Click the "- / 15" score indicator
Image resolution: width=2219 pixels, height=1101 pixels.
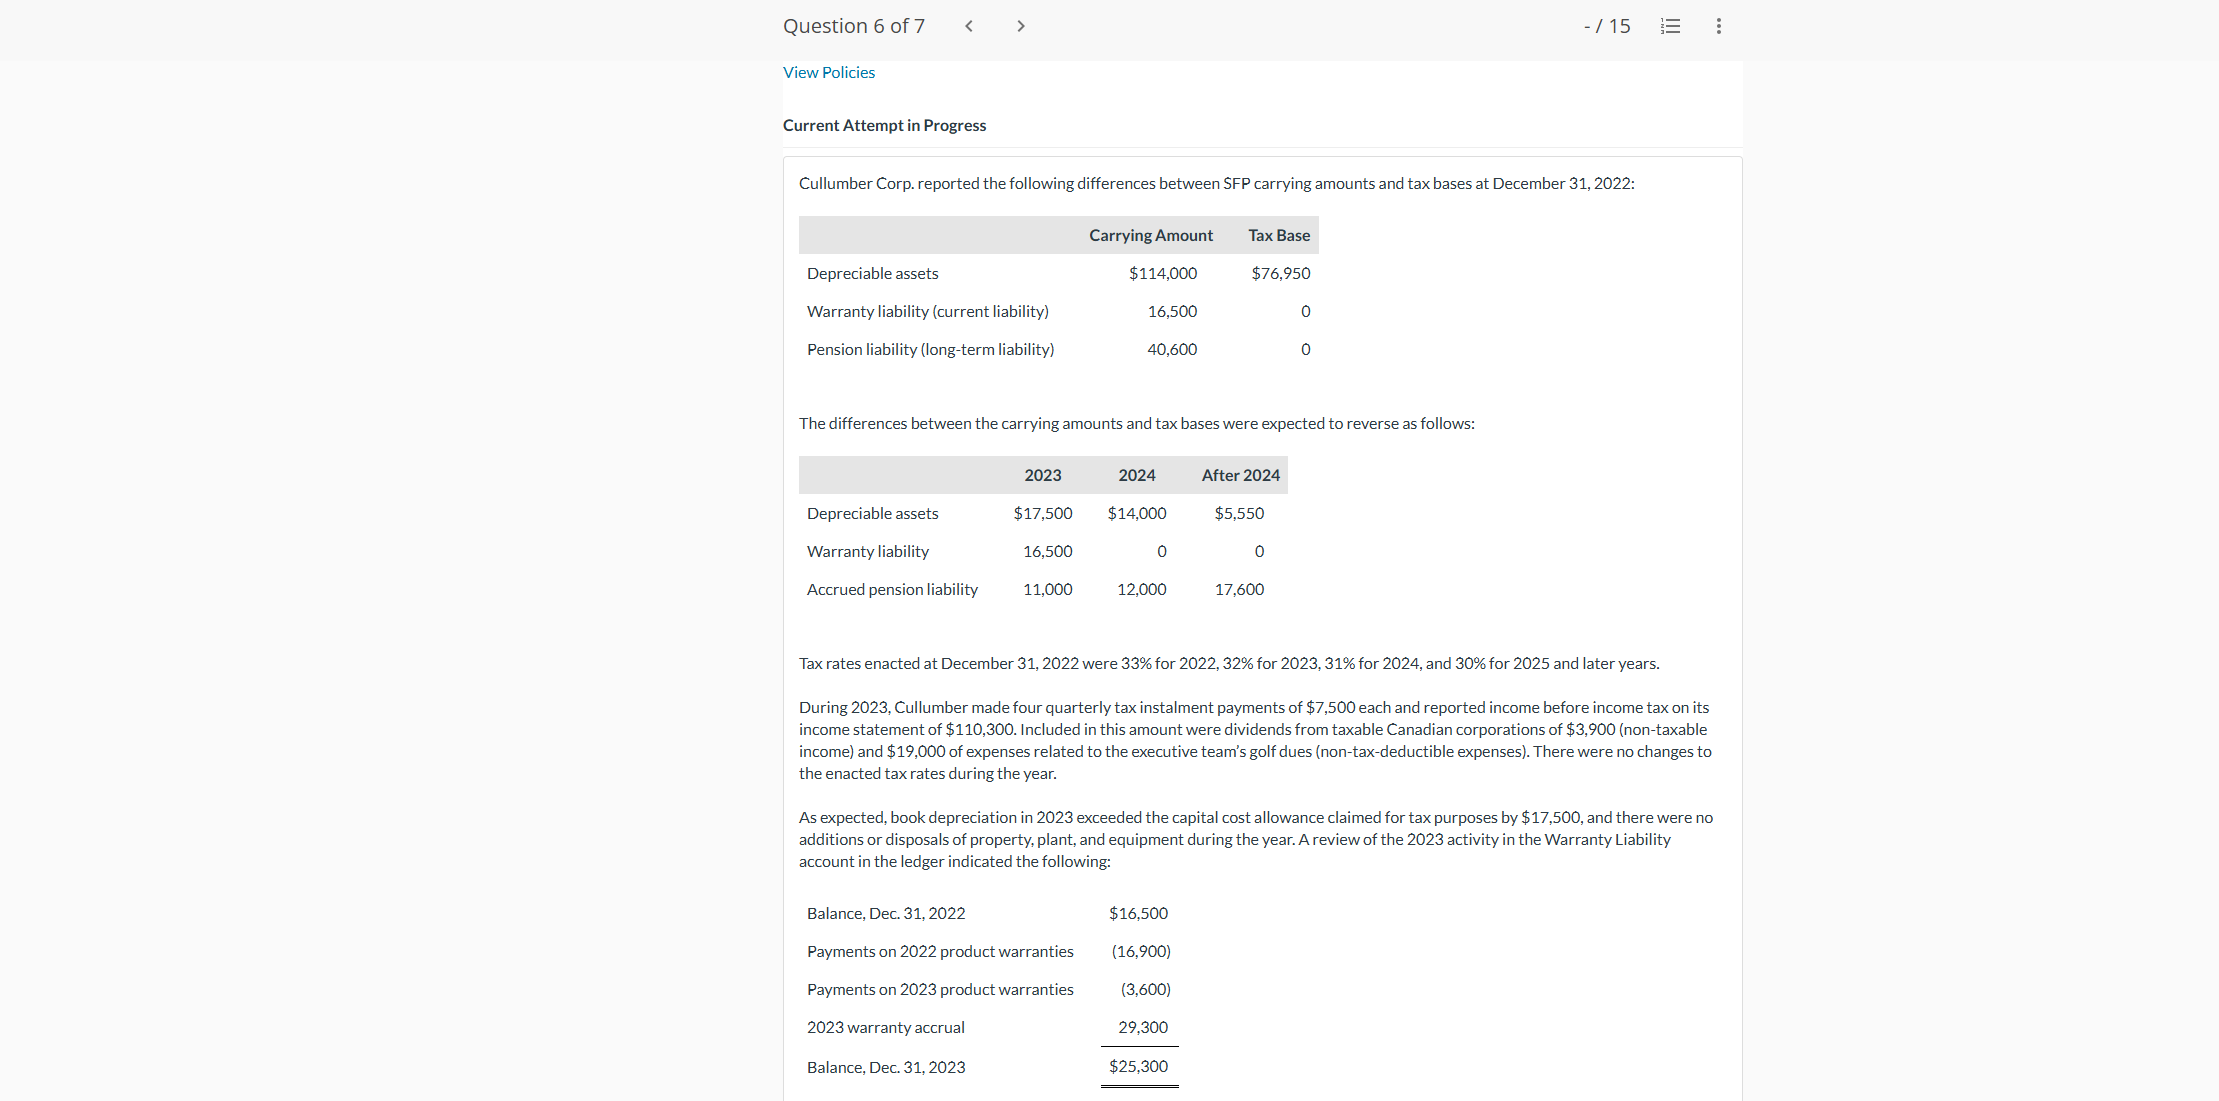[x=1607, y=26]
